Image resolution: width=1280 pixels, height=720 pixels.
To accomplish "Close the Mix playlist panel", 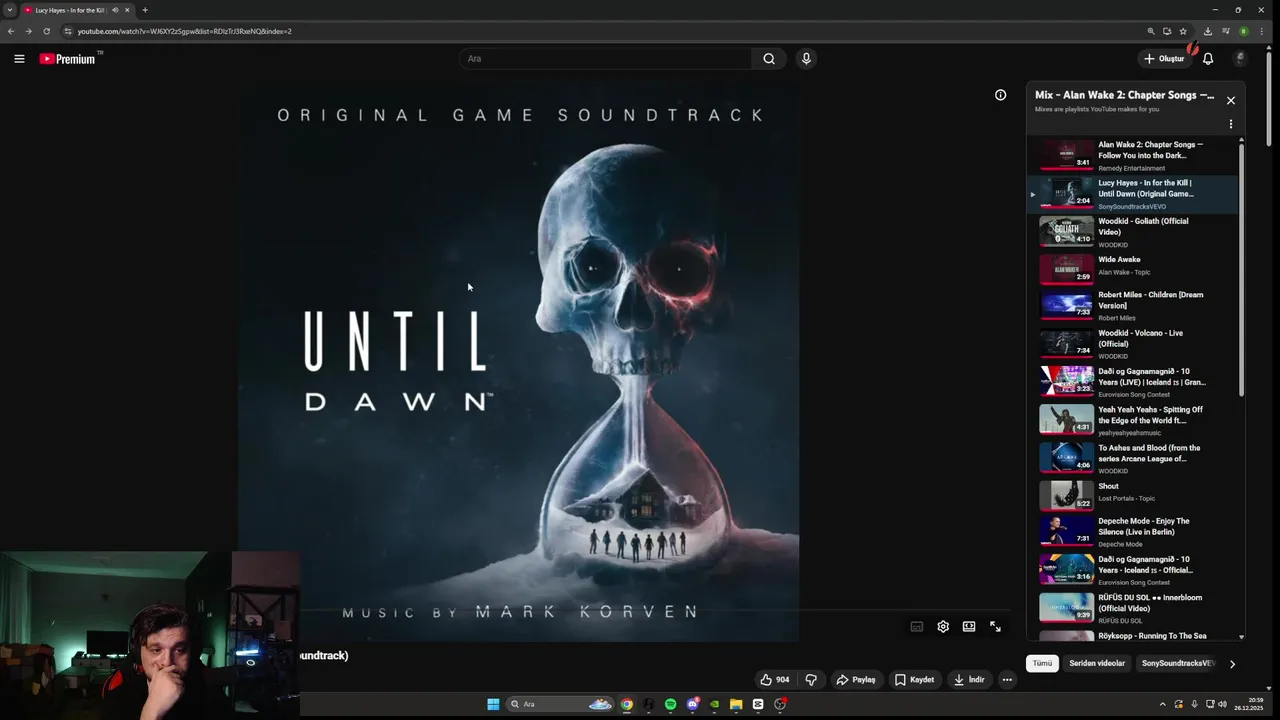I will 1231,100.
